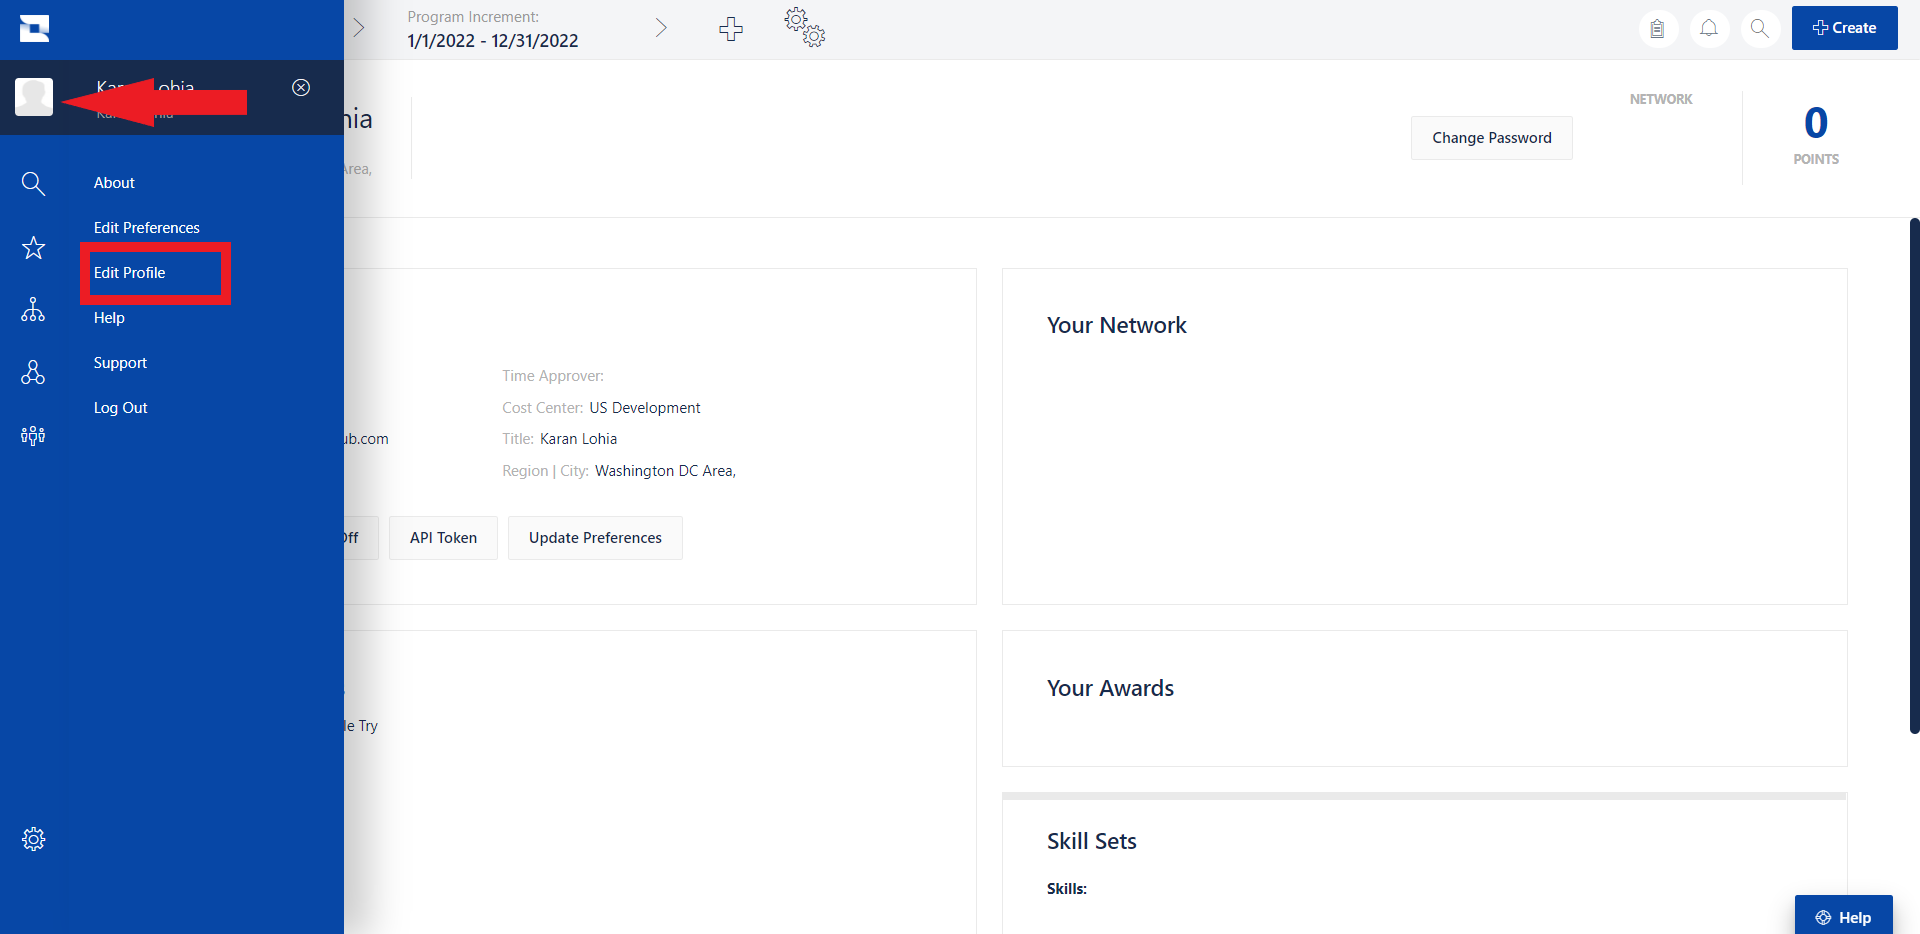
Task: Click the Change Password button
Action: tap(1491, 138)
